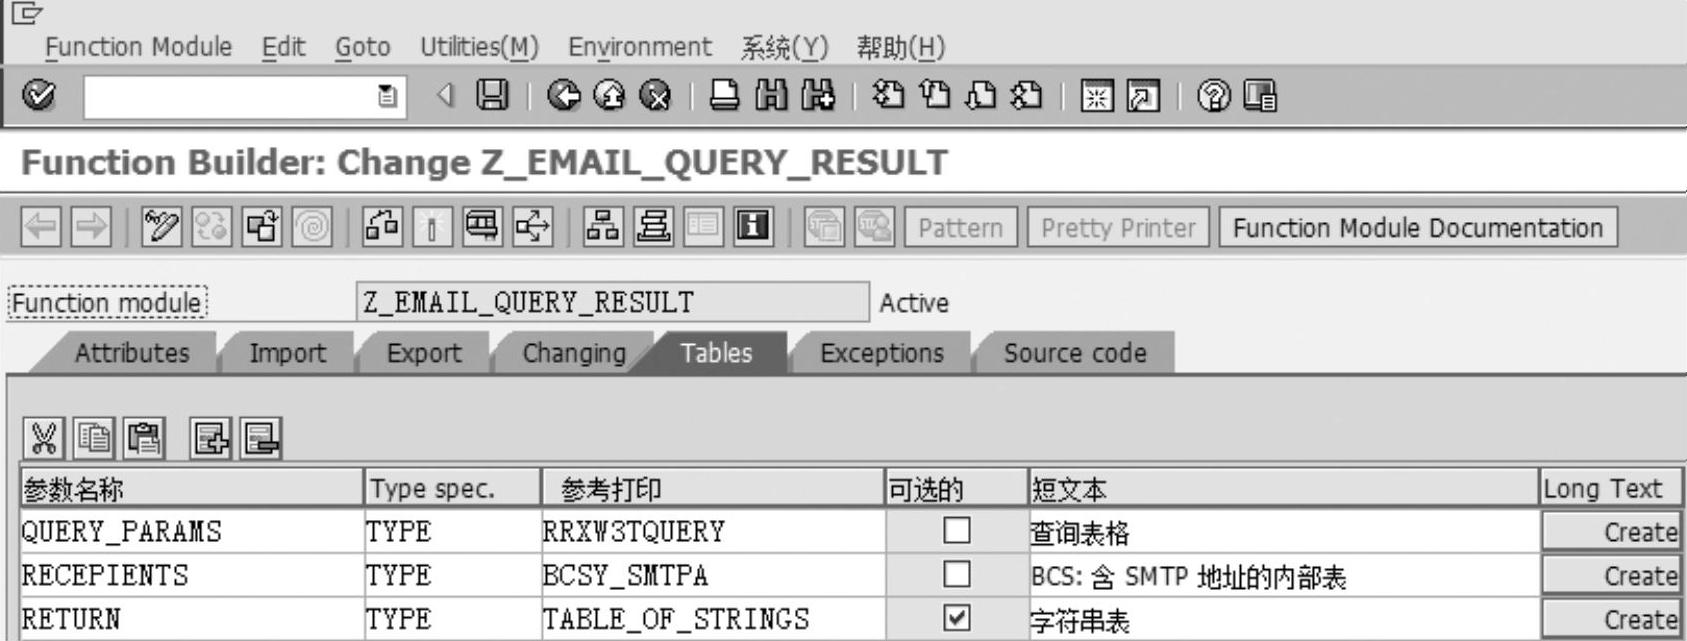Click the Function module name field
The image size is (1687, 641).
pyautogui.click(x=612, y=302)
